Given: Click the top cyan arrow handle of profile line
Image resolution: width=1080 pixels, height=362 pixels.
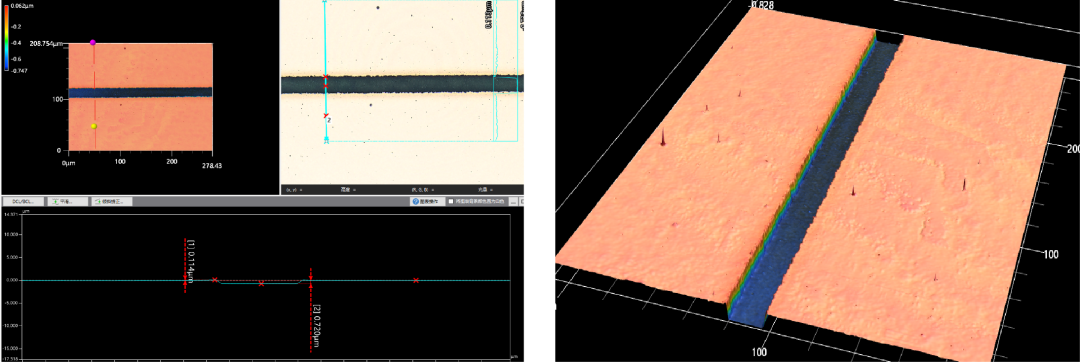Looking at the screenshot, I should click(x=326, y=2).
